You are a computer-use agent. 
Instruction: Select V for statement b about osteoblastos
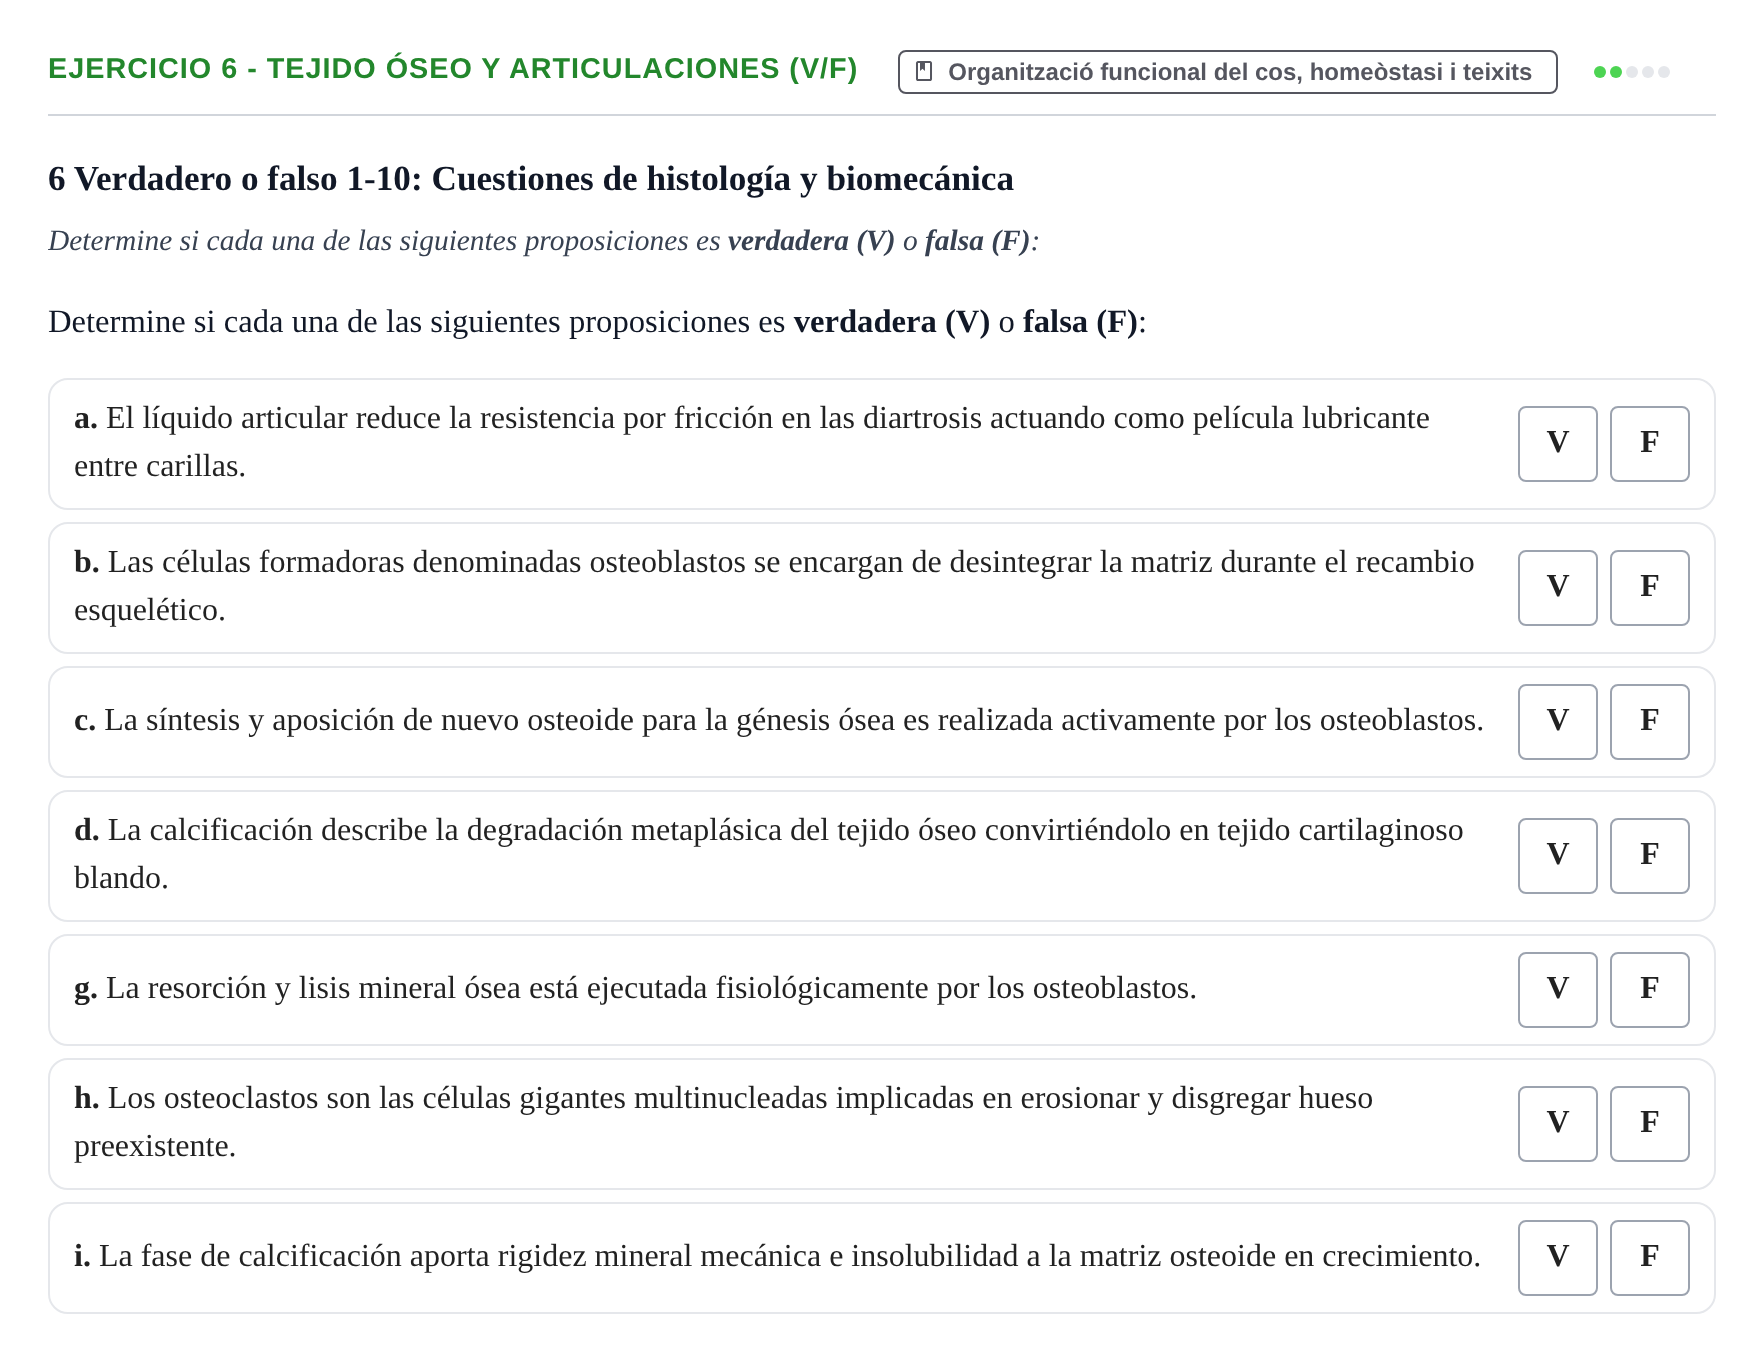click(1557, 587)
